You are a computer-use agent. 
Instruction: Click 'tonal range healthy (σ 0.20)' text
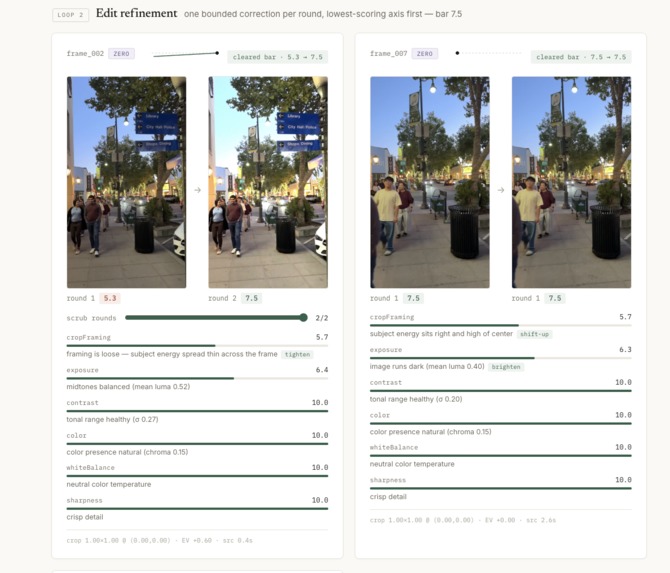tap(416, 399)
